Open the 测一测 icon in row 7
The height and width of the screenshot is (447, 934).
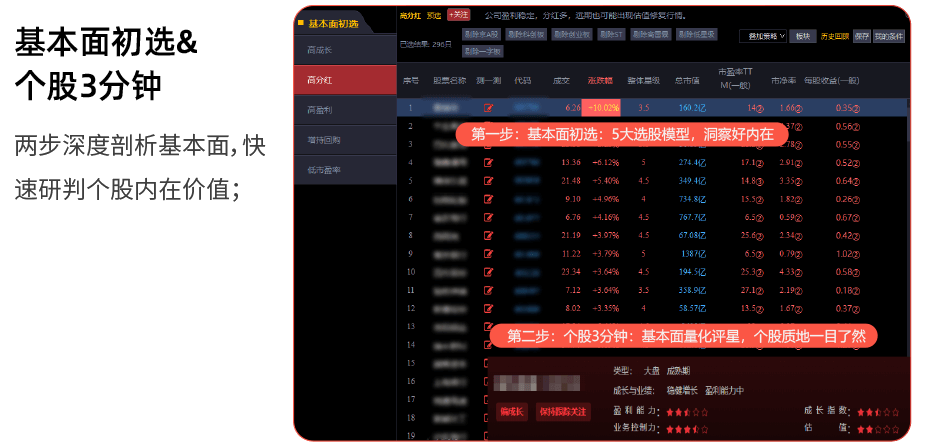click(489, 216)
